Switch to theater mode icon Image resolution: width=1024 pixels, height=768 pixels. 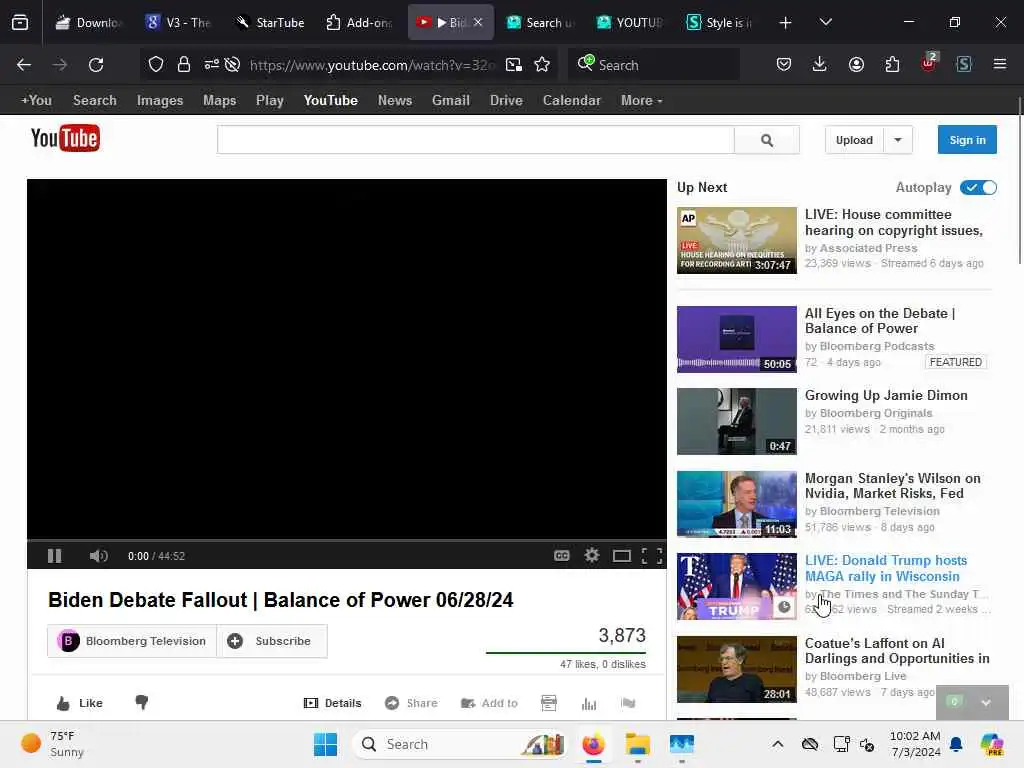pos(622,556)
